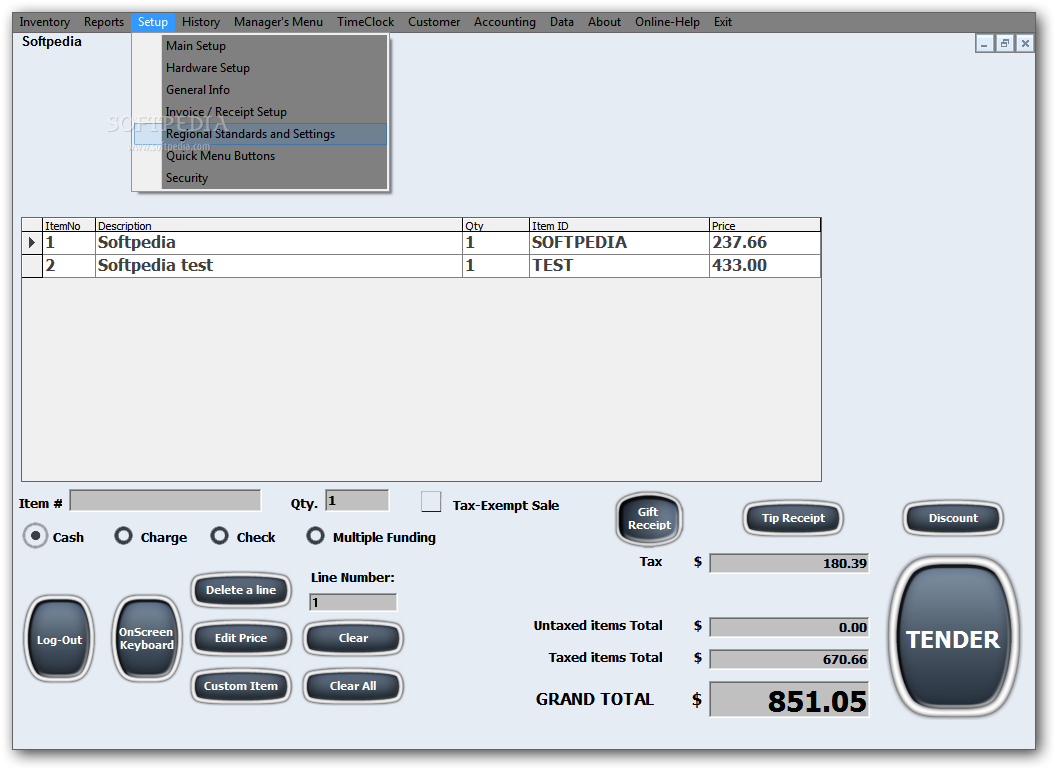Screen dimensions: 1056x770
Task: Click the GRAND TOTAL amount field
Action: click(x=789, y=700)
